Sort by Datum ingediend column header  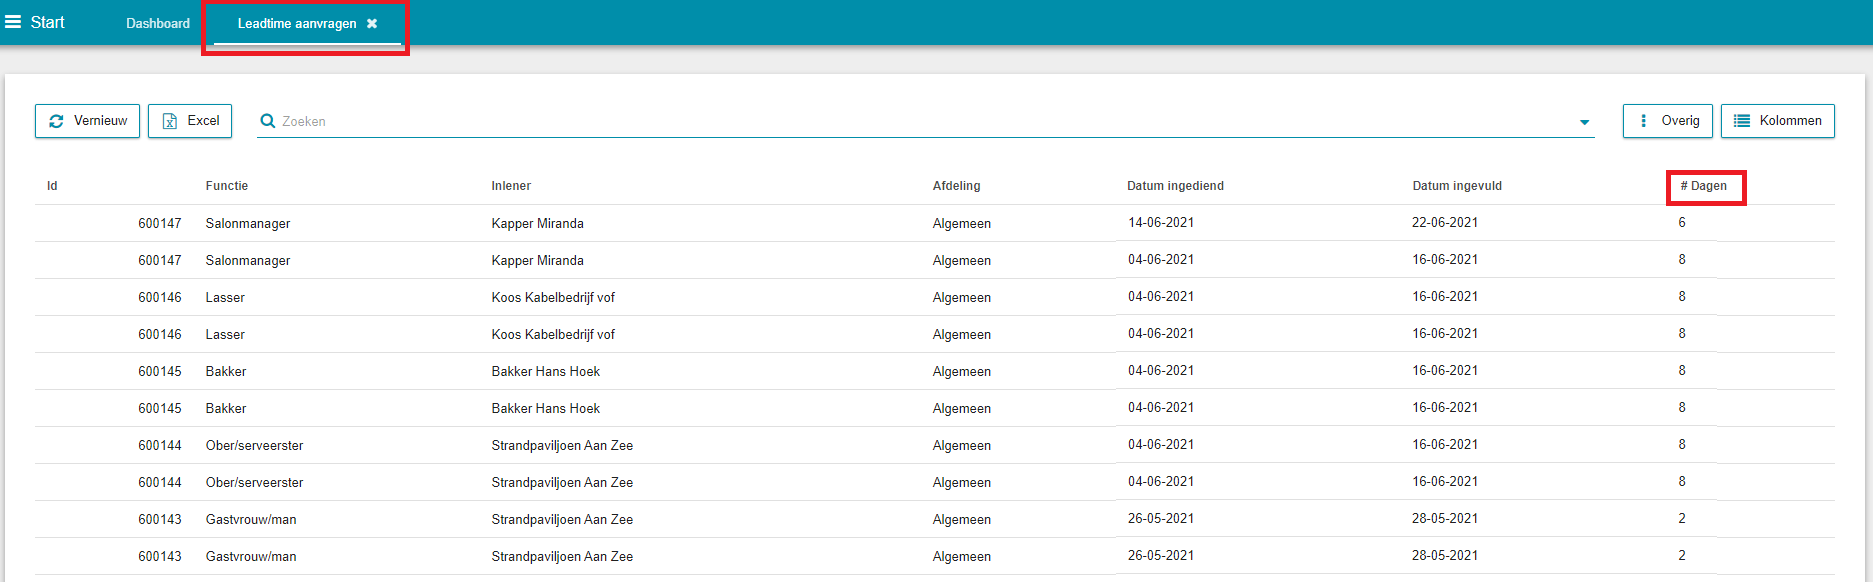pyautogui.click(x=1175, y=186)
